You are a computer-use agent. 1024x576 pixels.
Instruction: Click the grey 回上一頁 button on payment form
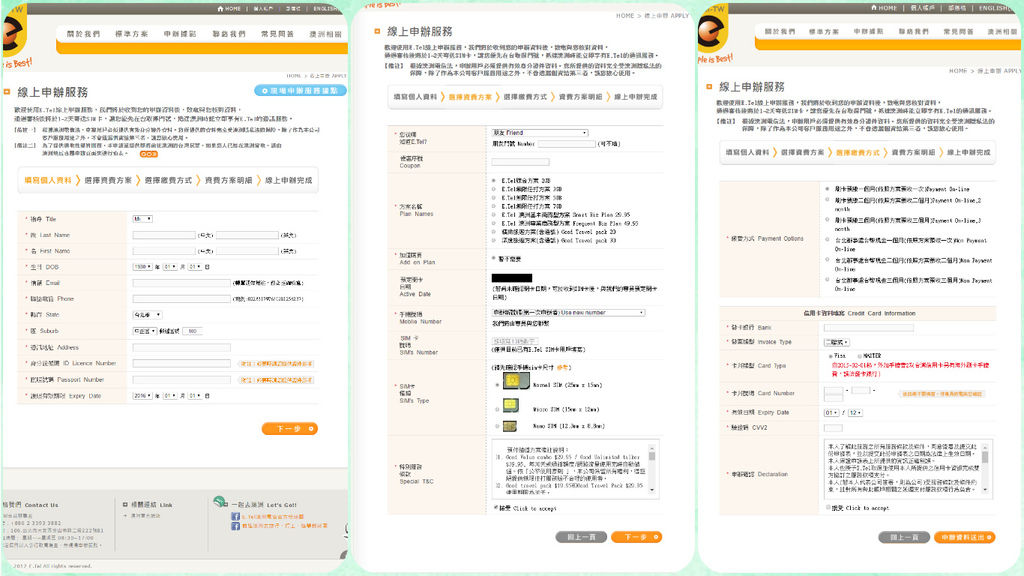point(904,537)
